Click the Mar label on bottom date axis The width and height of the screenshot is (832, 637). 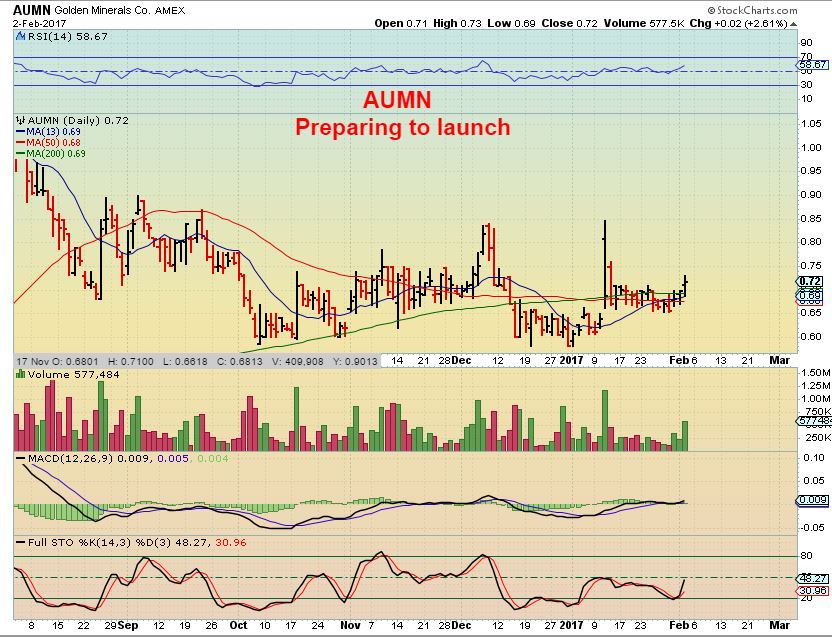pyautogui.click(x=780, y=625)
